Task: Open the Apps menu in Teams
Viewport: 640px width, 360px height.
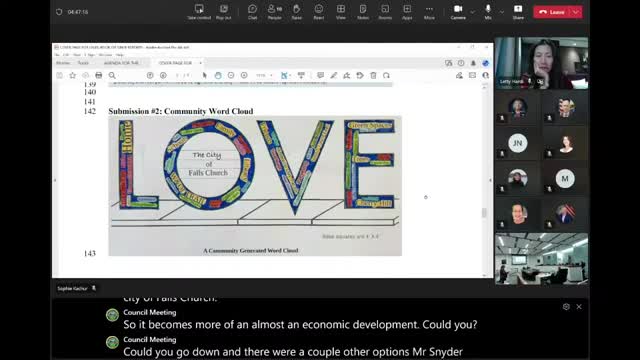Action: 407,12
